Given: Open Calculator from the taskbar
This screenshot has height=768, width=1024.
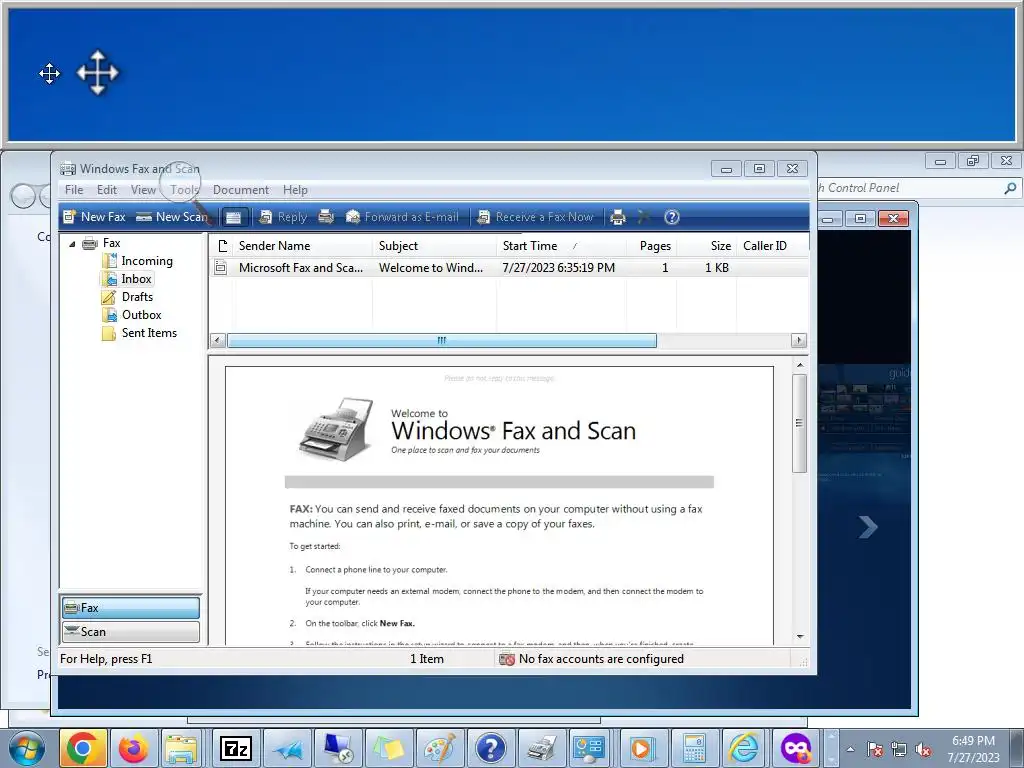Looking at the screenshot, I should point(693,748).
